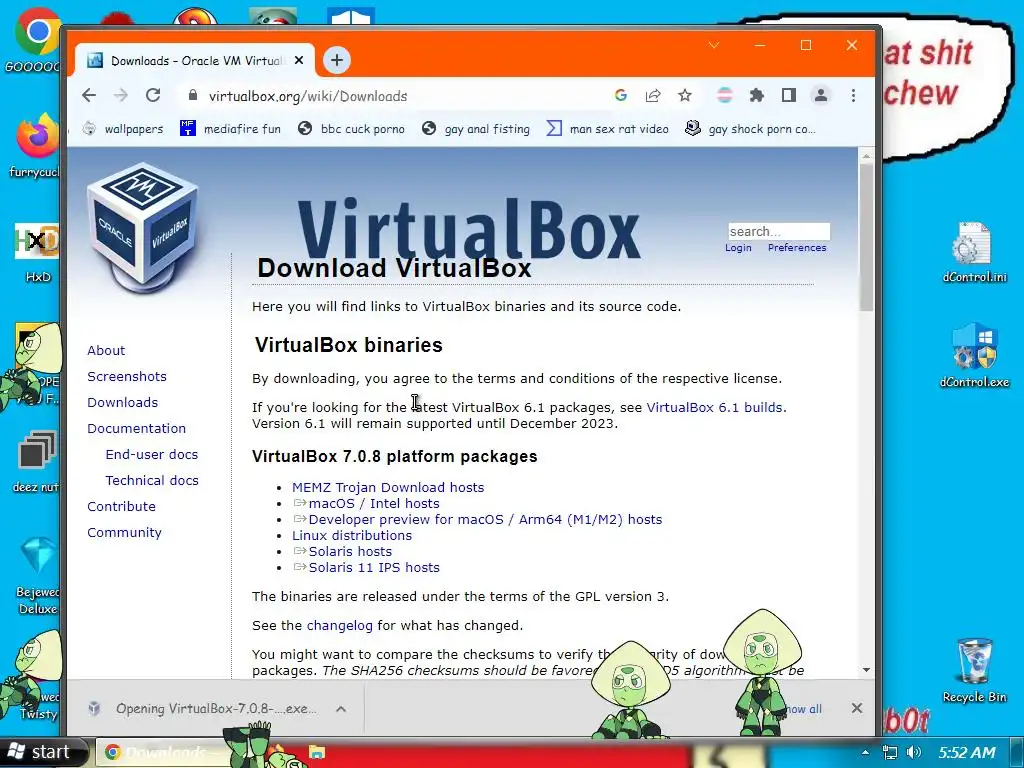Click the macOS / Intel hosts link
The height and width of the screenshot is (768, 1024).
pos(374,504)
